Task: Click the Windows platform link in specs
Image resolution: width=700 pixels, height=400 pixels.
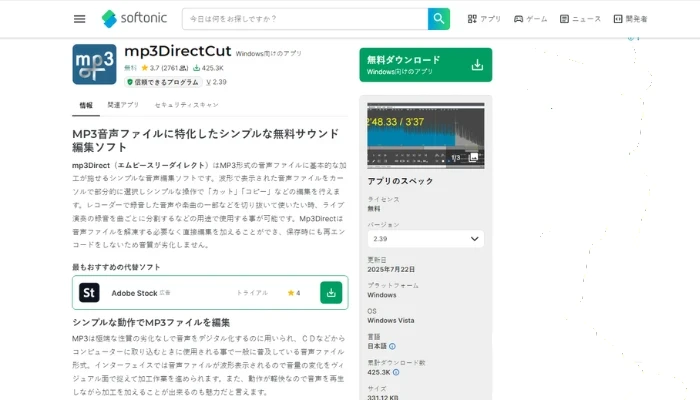Action: pos(382,295)
